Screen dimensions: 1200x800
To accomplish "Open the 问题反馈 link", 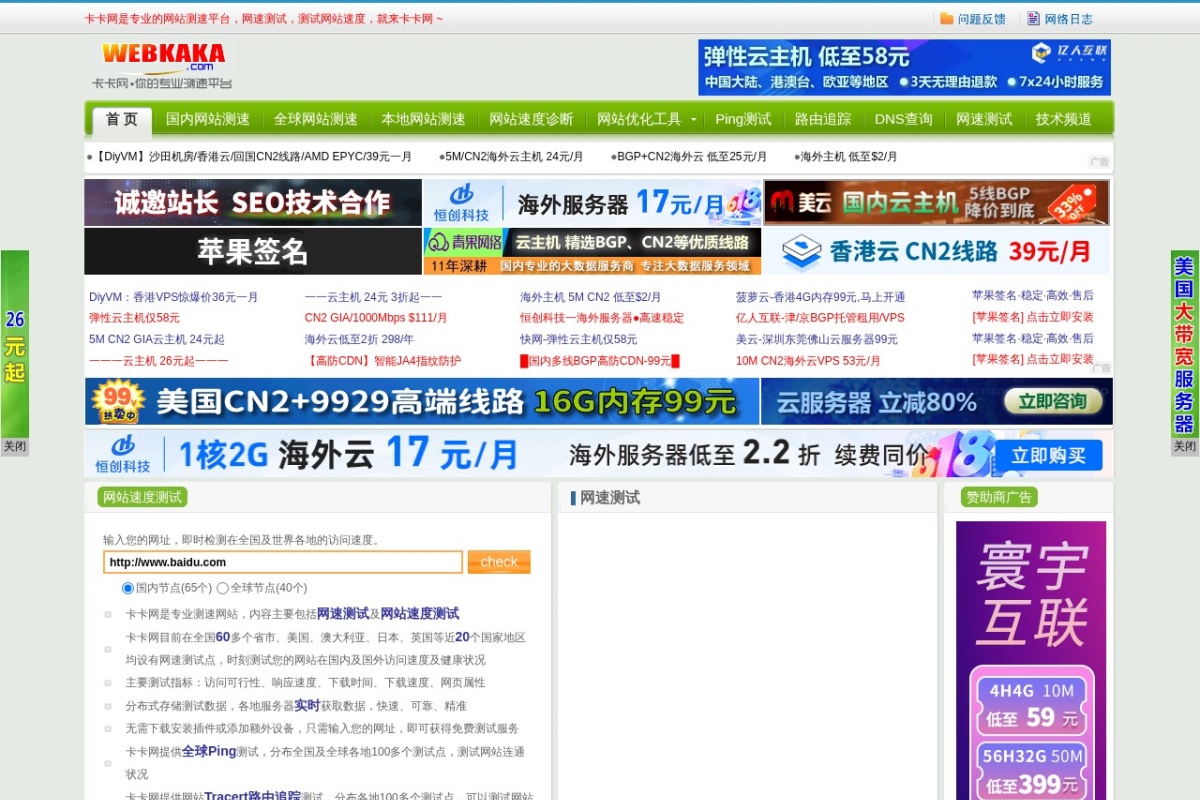I will [982, 19].
